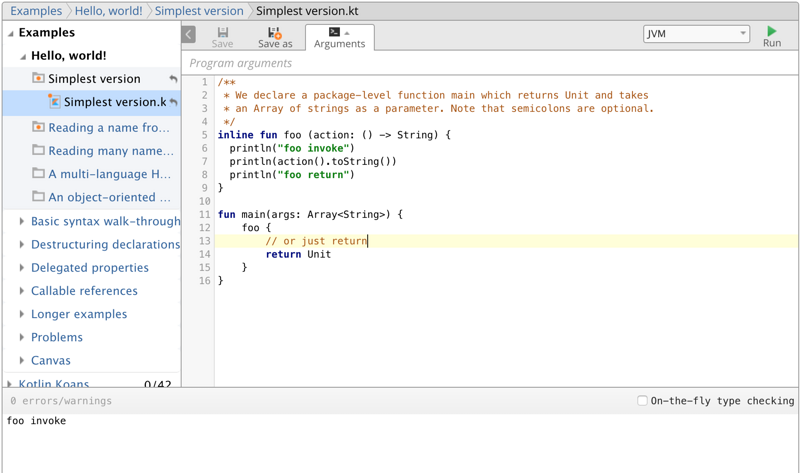Click the Save as icon
Viewport: 800px width, 473px height.
tap(274, 33)
